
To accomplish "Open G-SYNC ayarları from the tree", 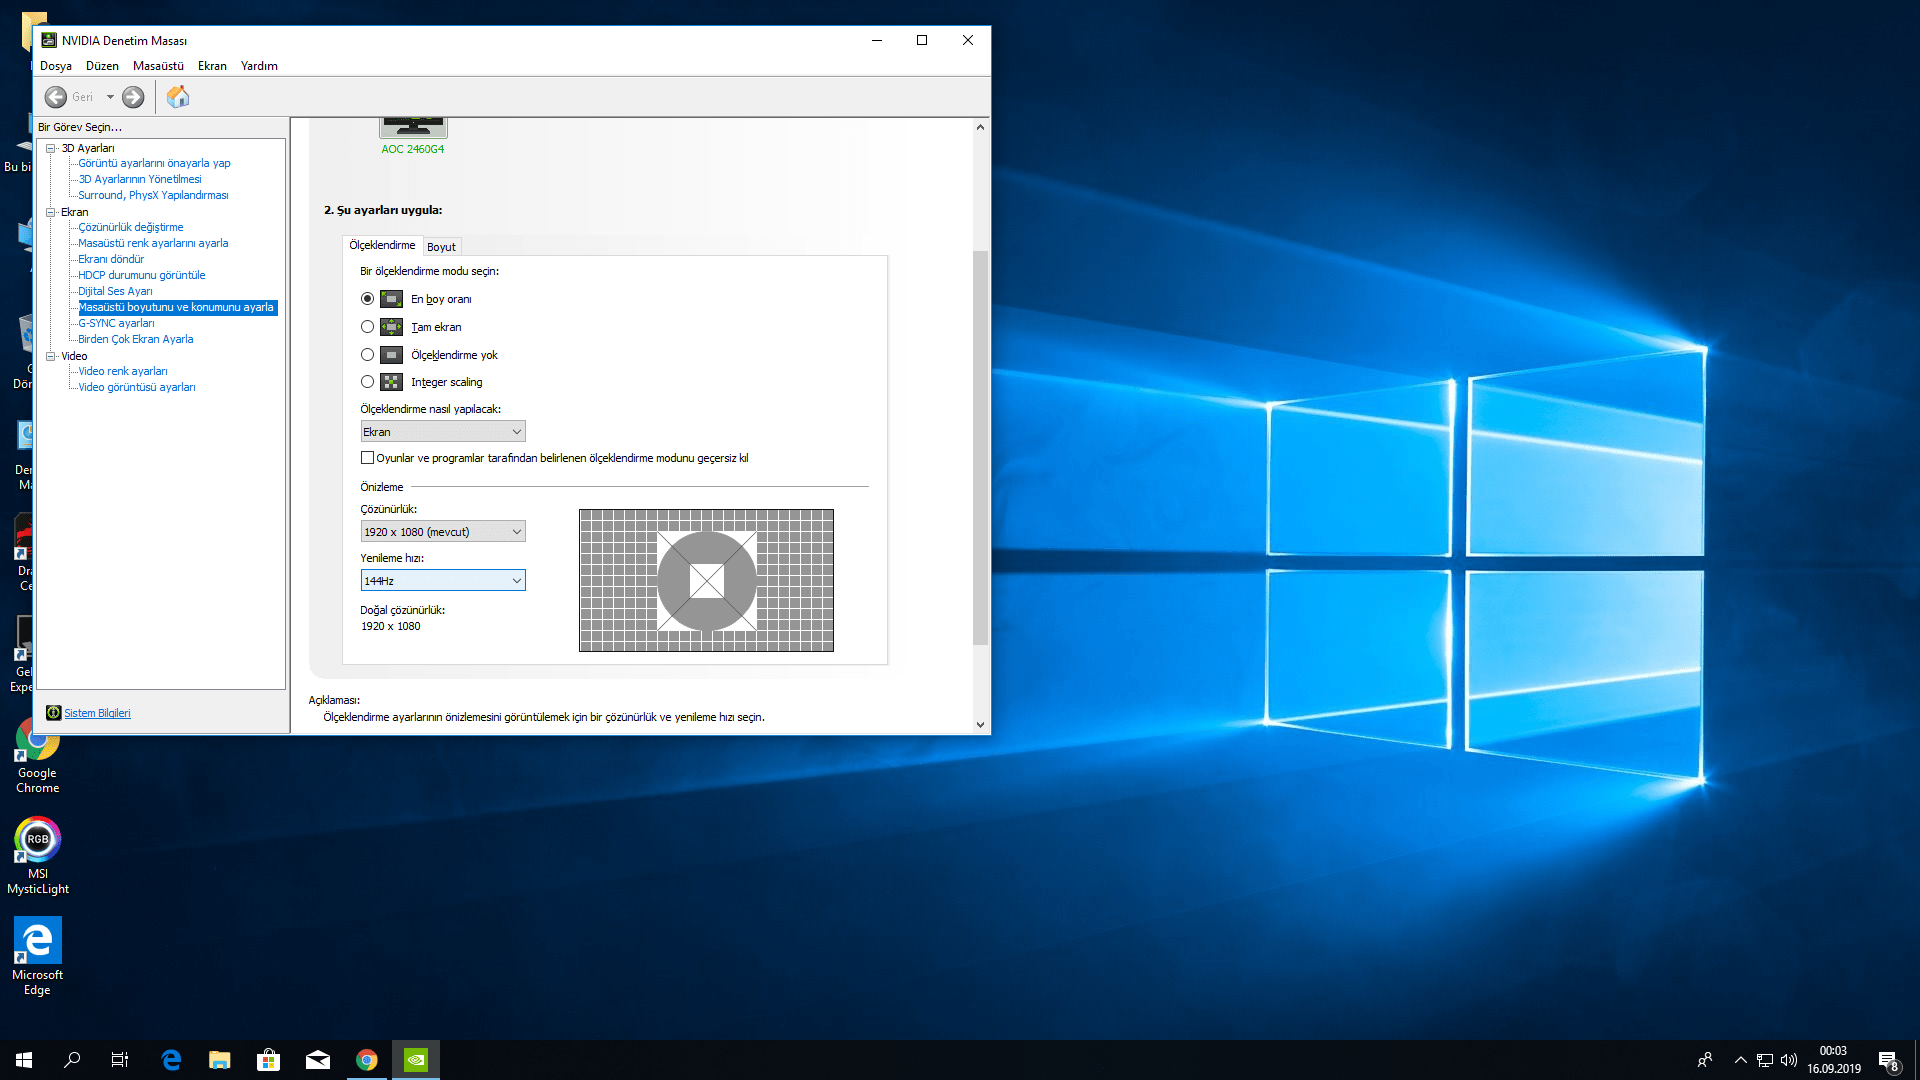I will pyautogui.click(x=116, y=323).
